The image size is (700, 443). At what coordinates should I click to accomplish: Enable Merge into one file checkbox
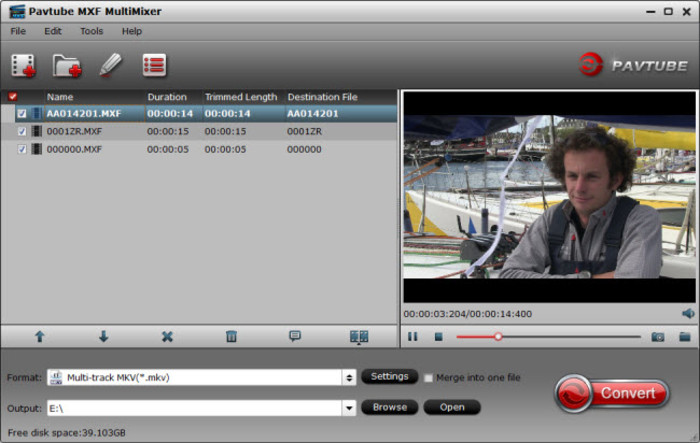(428, 378)
